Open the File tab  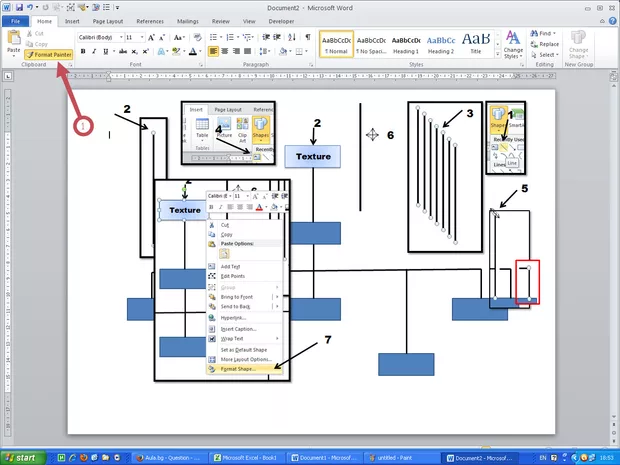click(14, 19)
